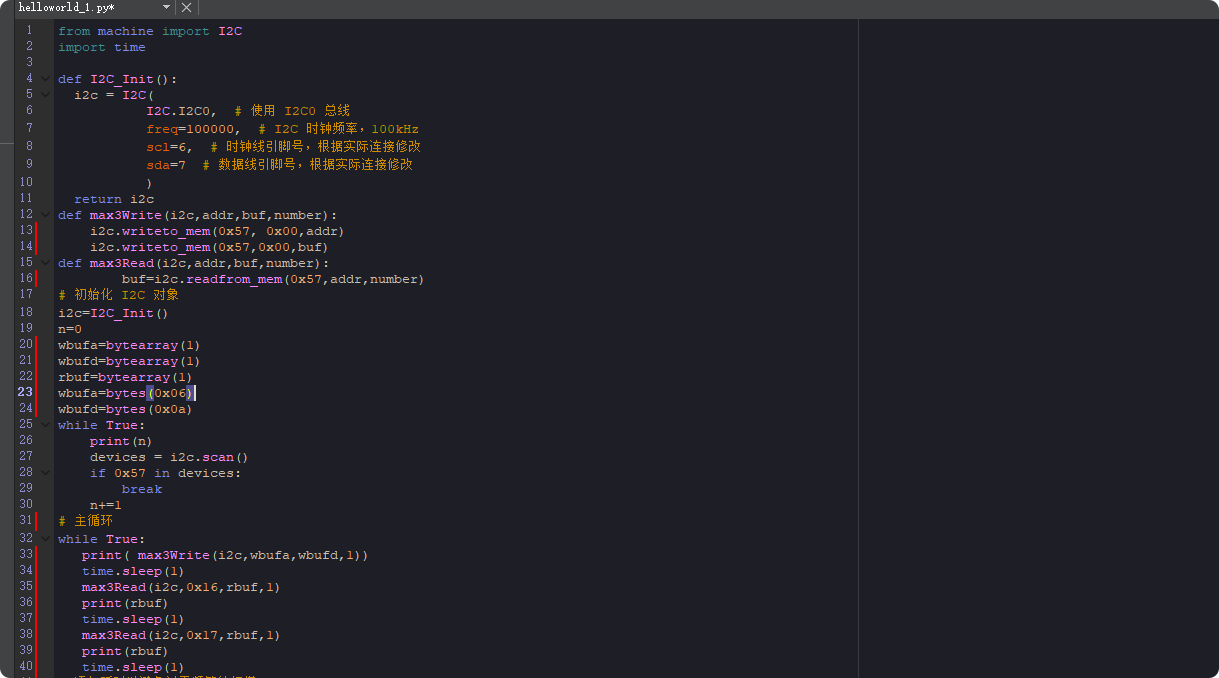
Task: Place cursor on 'from machine import I2C'
Action: (150, 31)
